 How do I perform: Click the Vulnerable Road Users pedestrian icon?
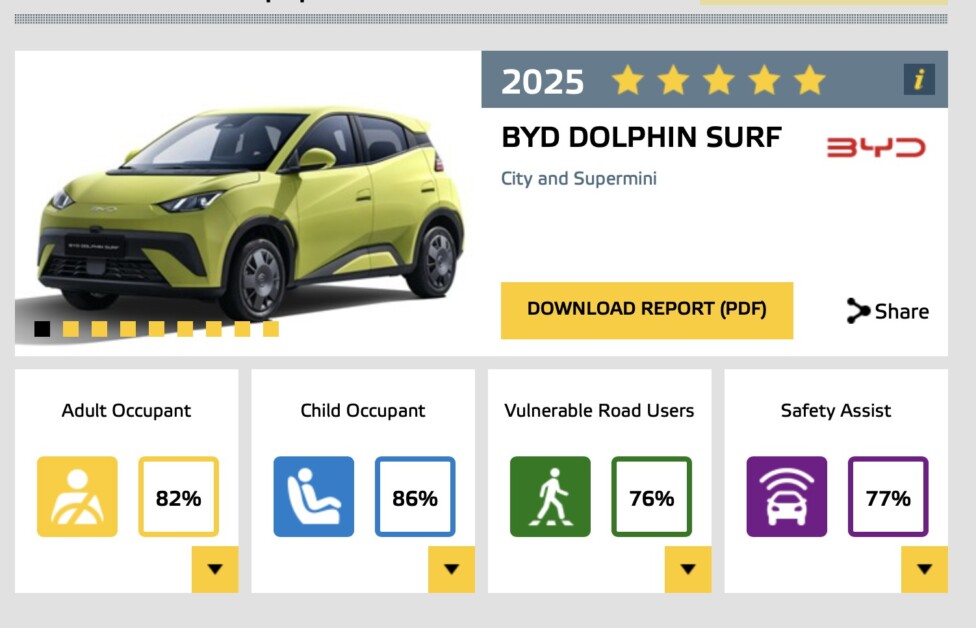pos(550,497)
